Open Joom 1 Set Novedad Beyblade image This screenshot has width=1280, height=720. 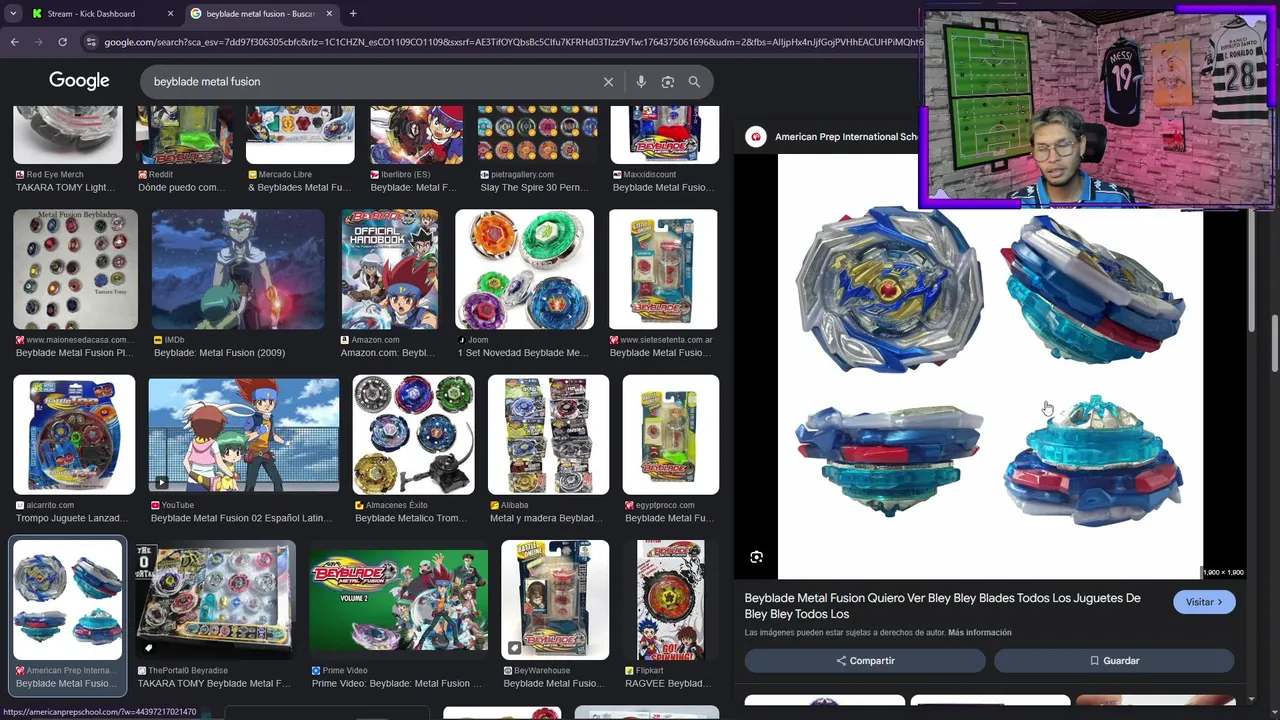click(x=524, y=269)
